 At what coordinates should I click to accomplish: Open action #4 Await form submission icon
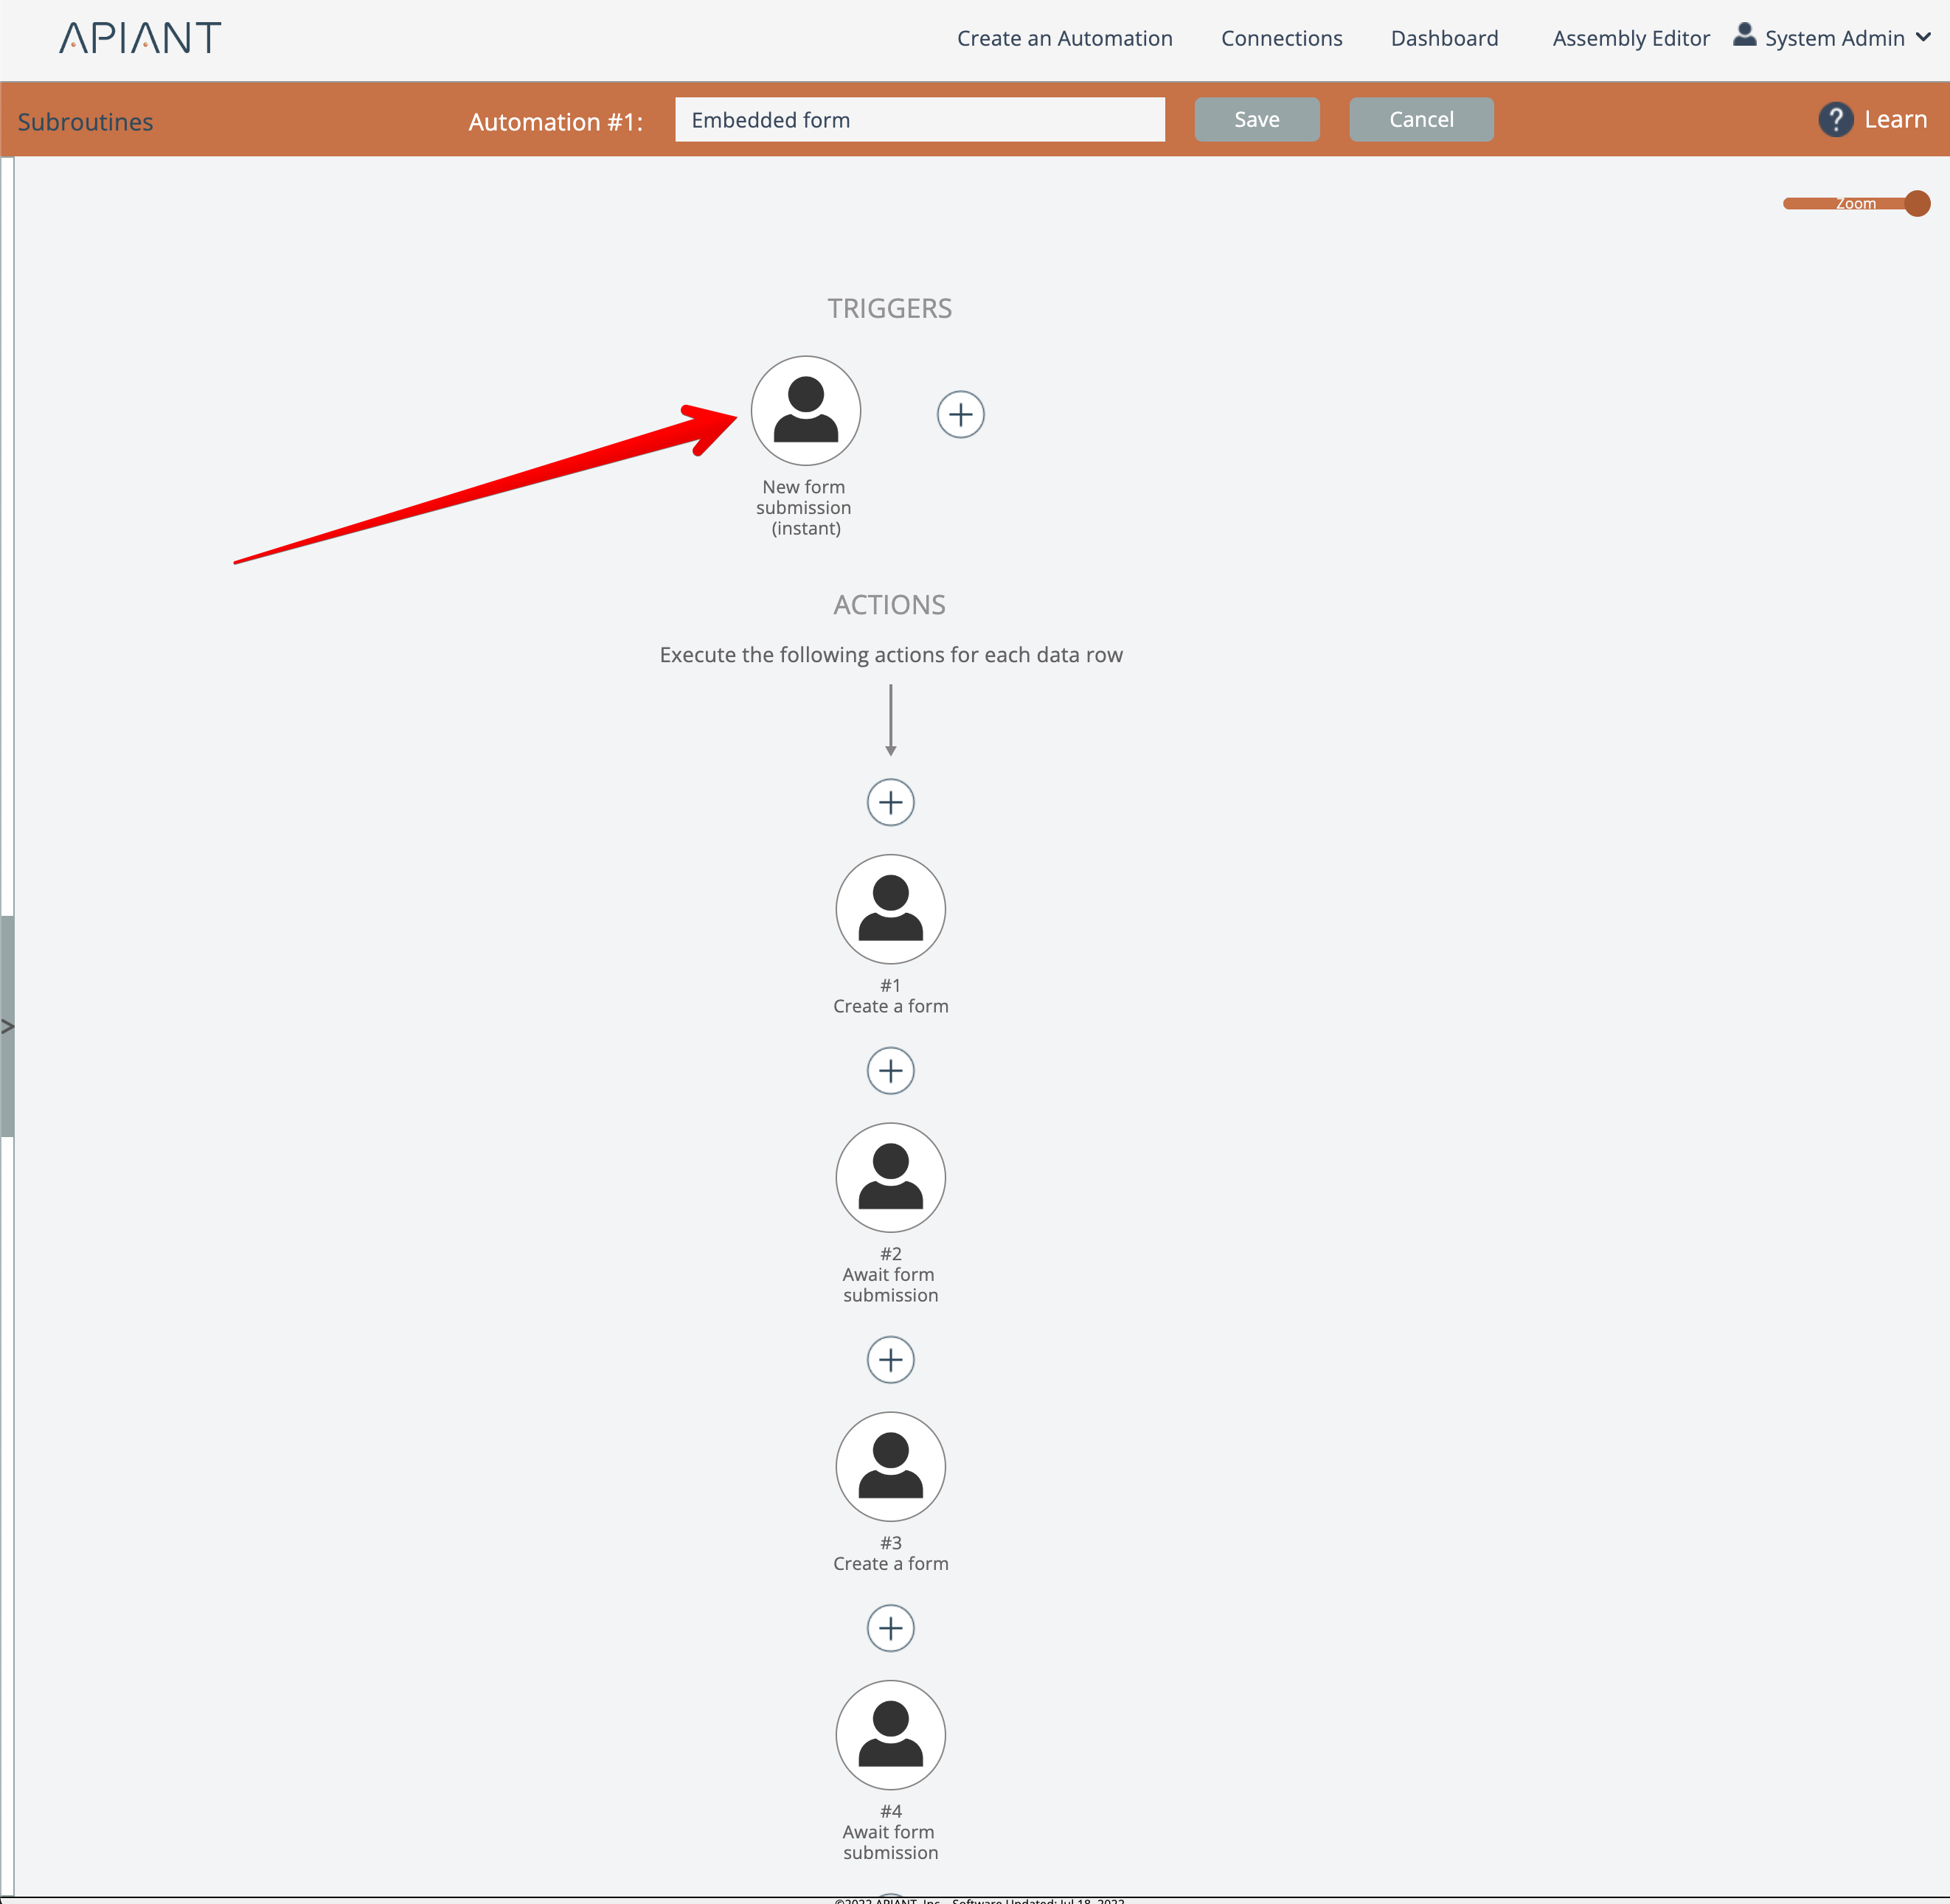[x=890, y=1735]
